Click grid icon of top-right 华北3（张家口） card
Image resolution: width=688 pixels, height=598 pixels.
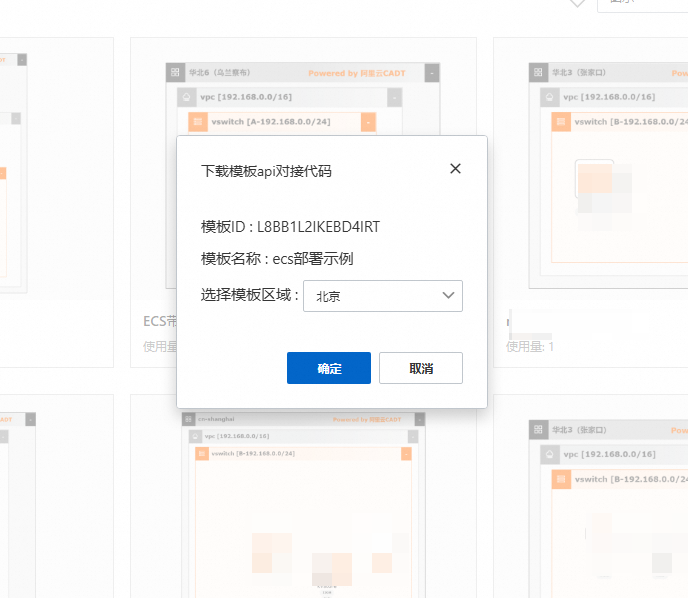point(538,72)
